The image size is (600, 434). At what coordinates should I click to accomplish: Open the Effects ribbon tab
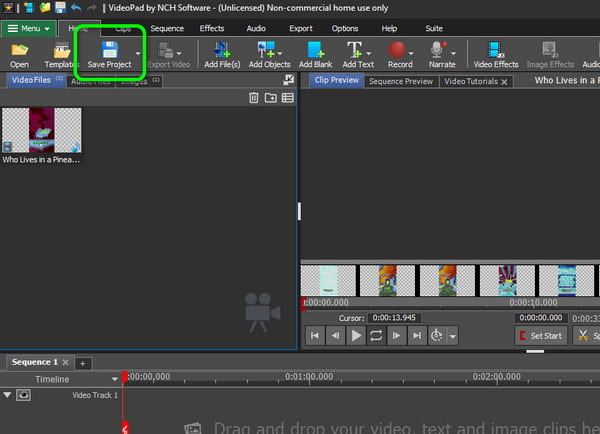[x=212, y=28]
